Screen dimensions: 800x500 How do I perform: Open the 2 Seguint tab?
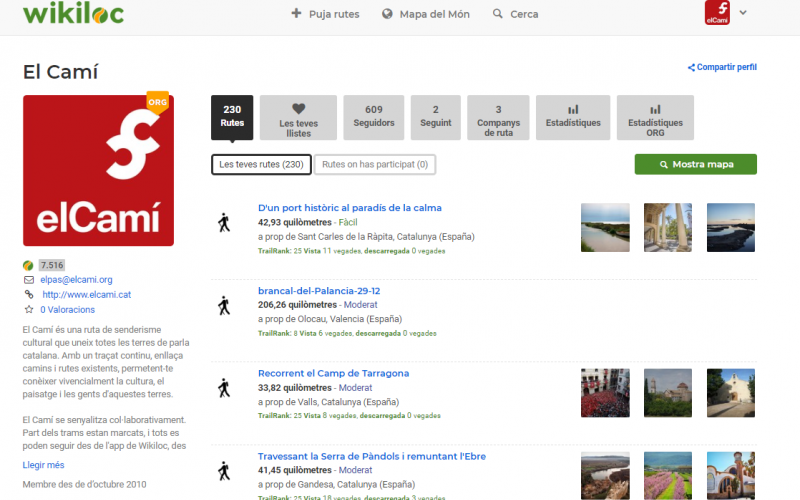click(436, 117)
